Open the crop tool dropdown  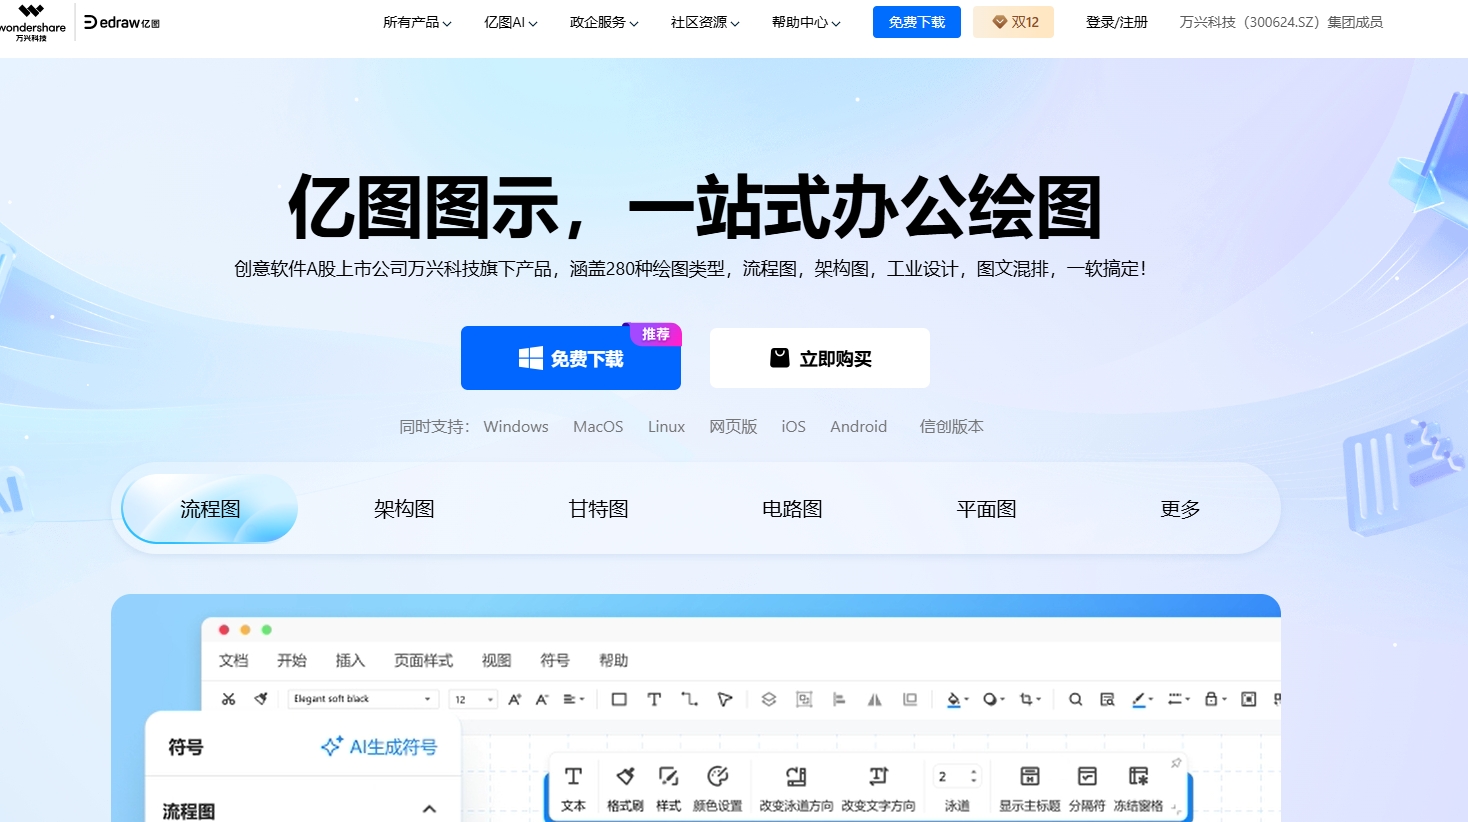pyautogui.click(x=1030, y=699)
